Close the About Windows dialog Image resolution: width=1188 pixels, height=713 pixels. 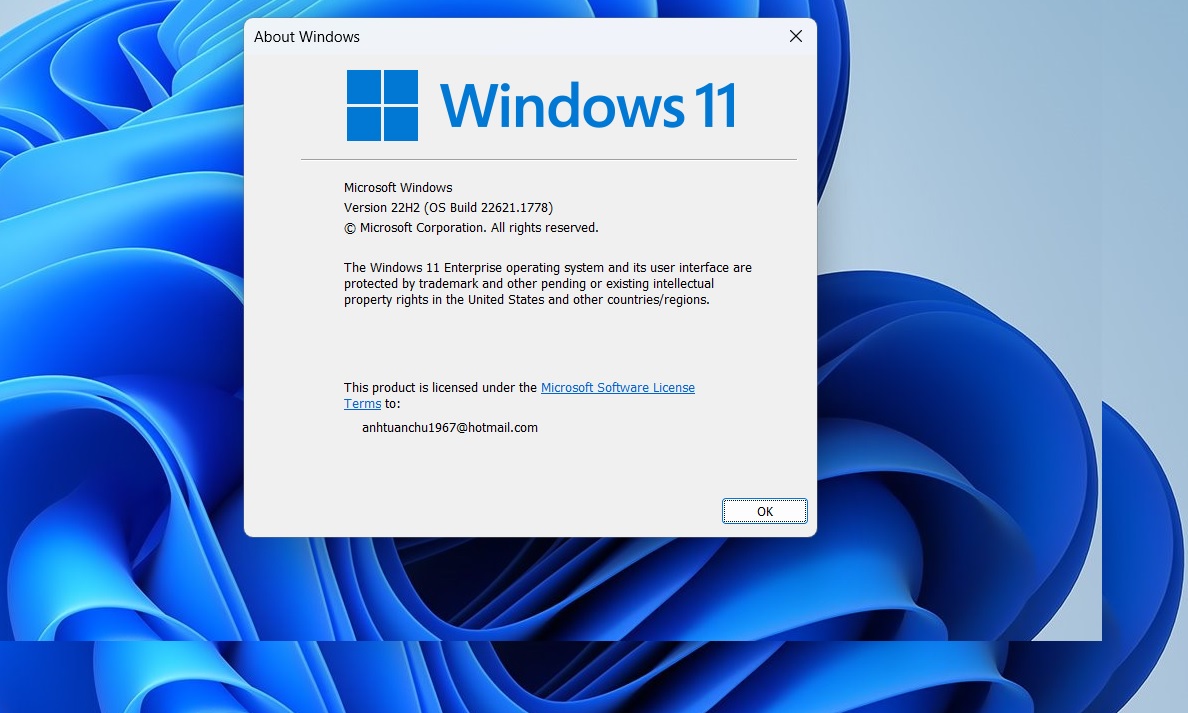pyautogui.click(x=796, y=36)
